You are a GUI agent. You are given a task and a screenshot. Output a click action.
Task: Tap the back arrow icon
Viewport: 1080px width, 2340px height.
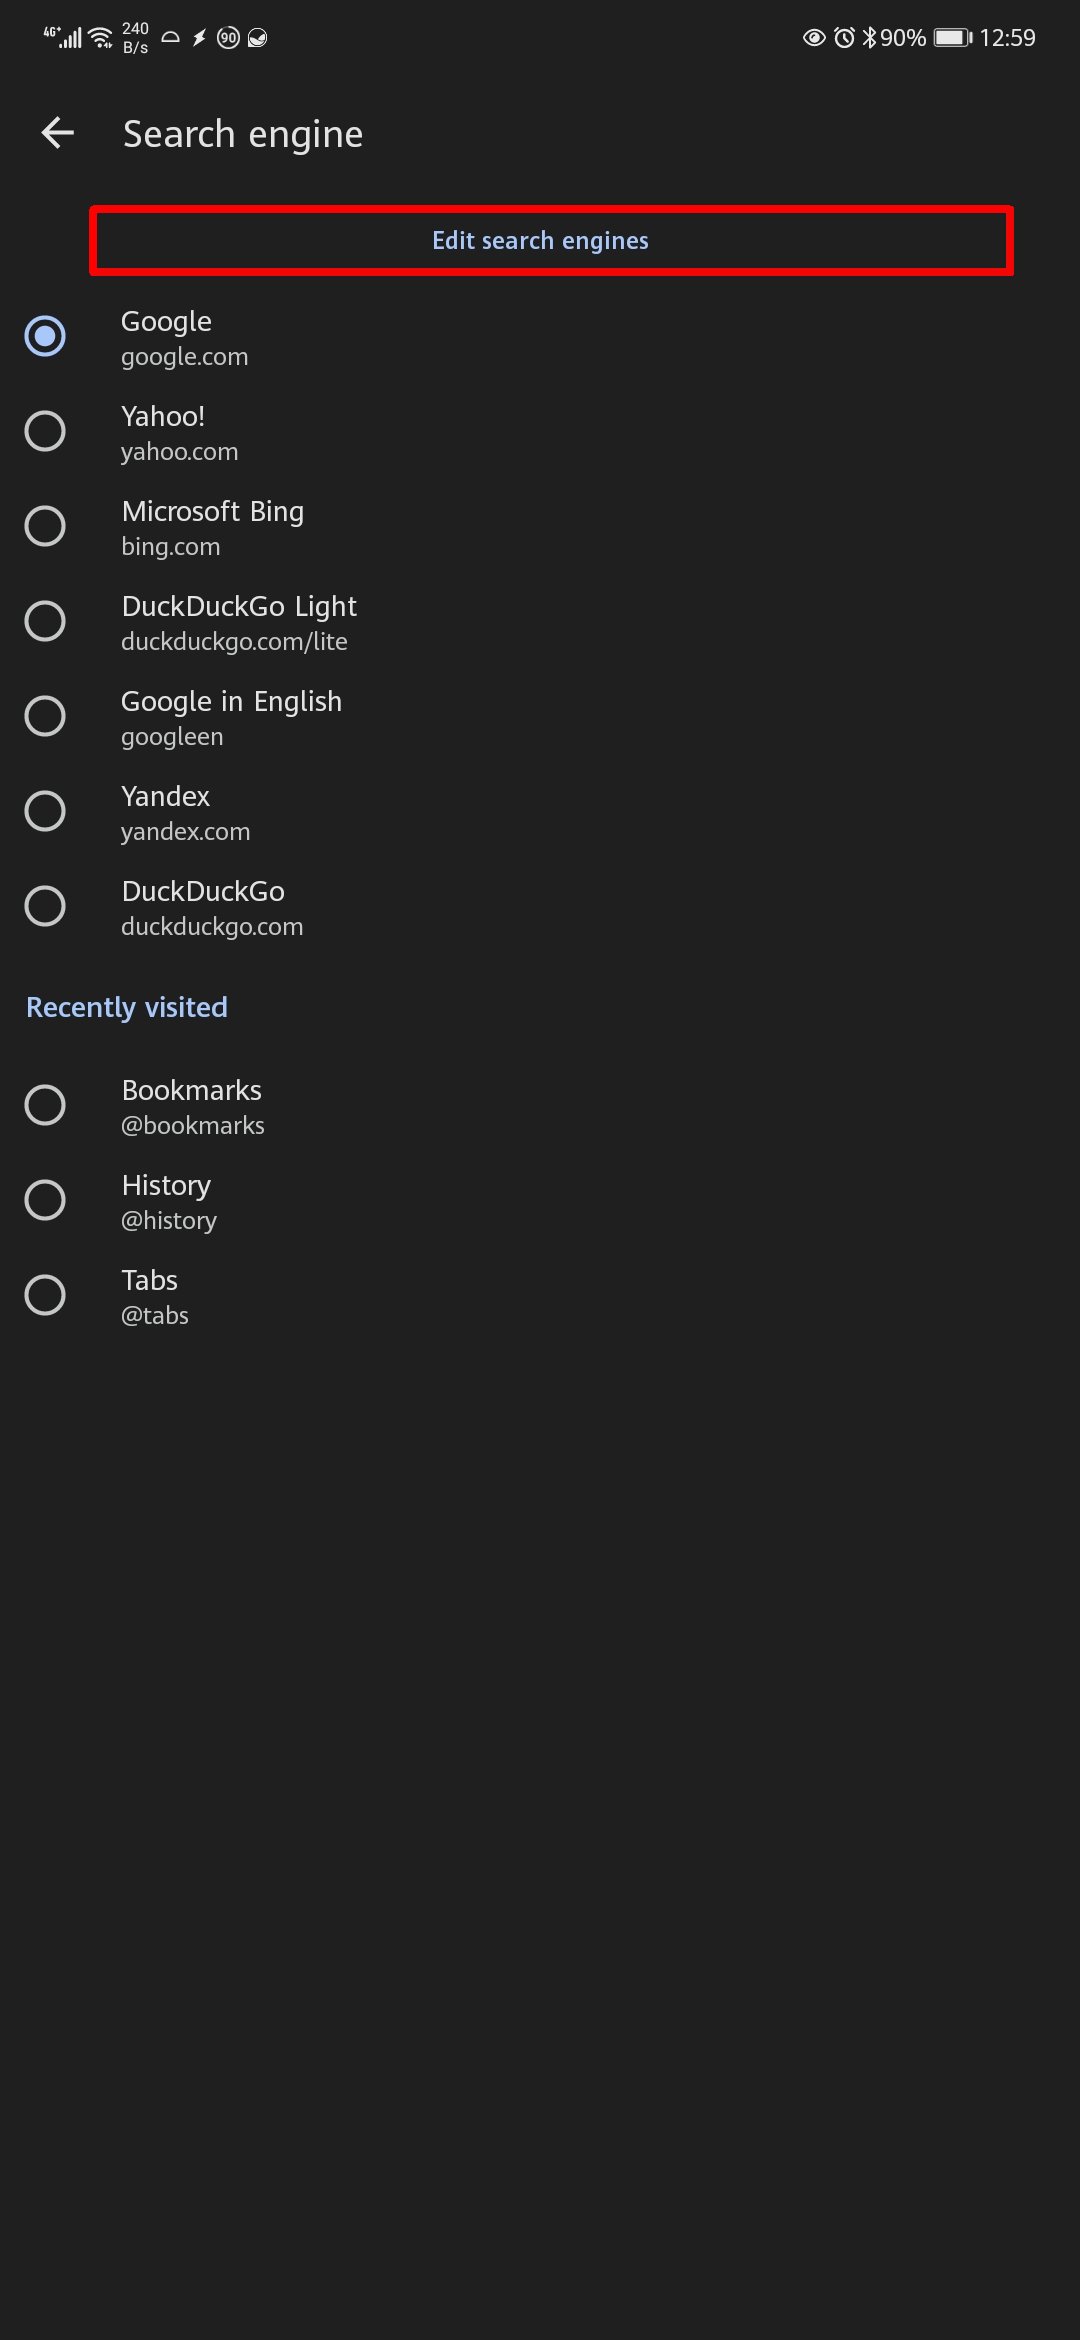pyautogui.click(x=58, y=133)
